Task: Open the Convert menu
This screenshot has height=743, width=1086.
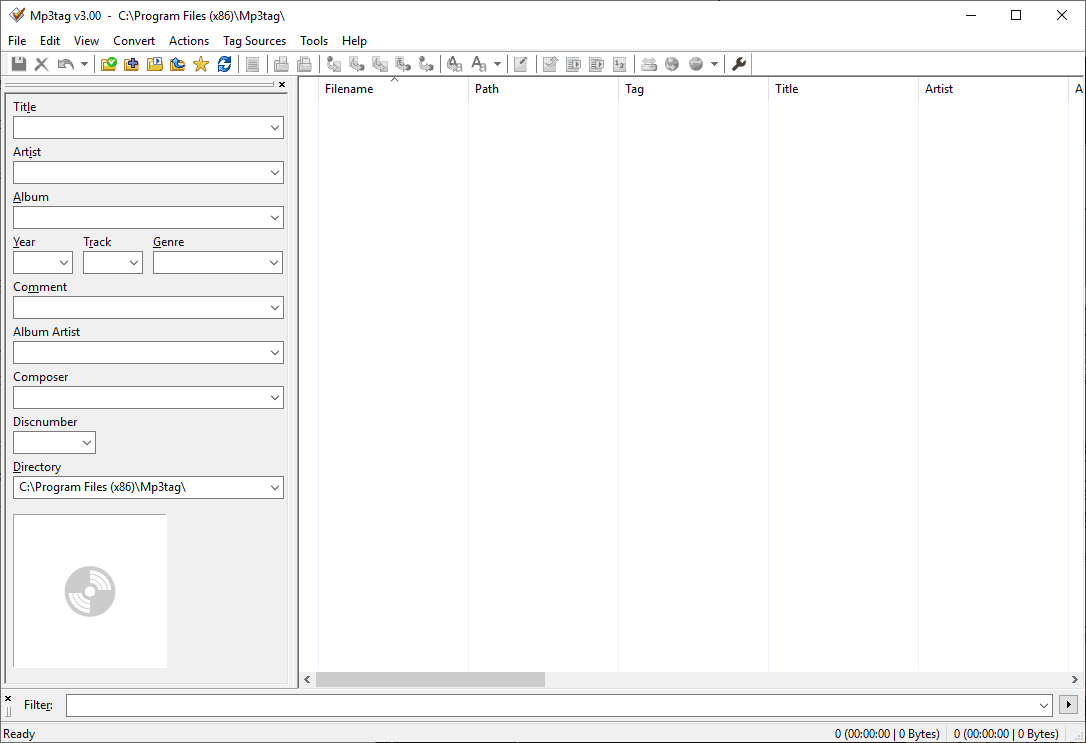Action: pos(134,41)
